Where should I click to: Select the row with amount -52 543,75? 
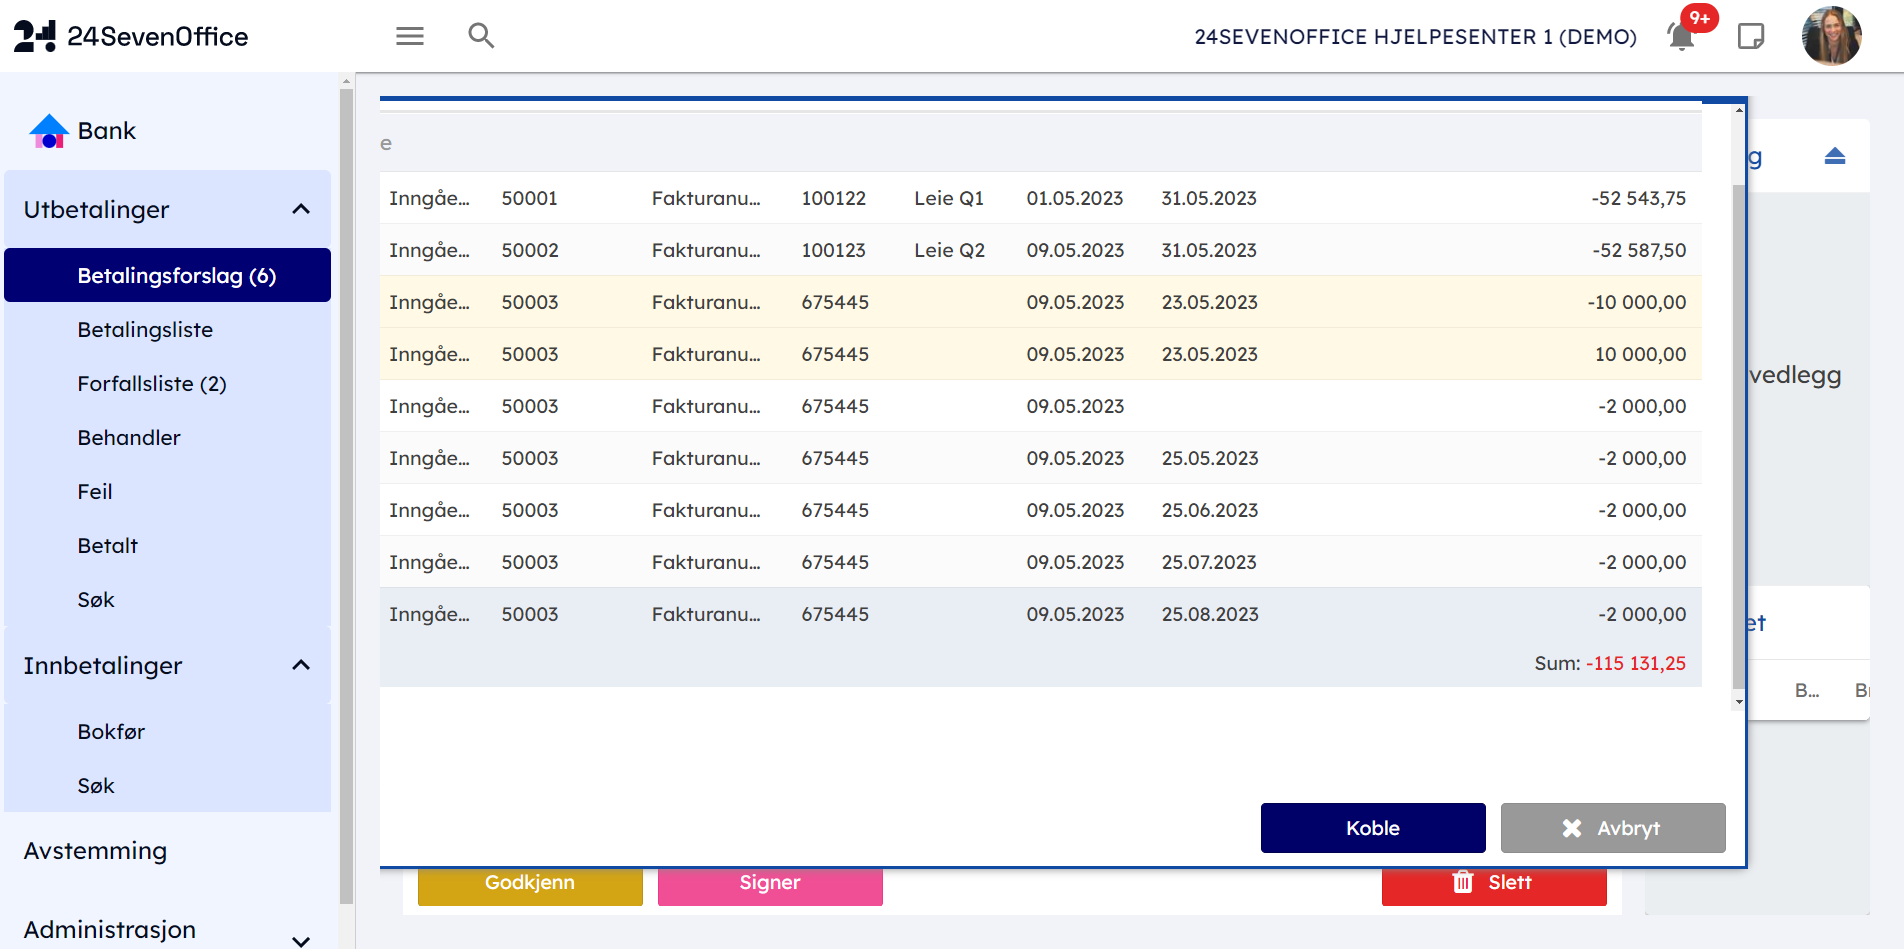pos(1038,198)
